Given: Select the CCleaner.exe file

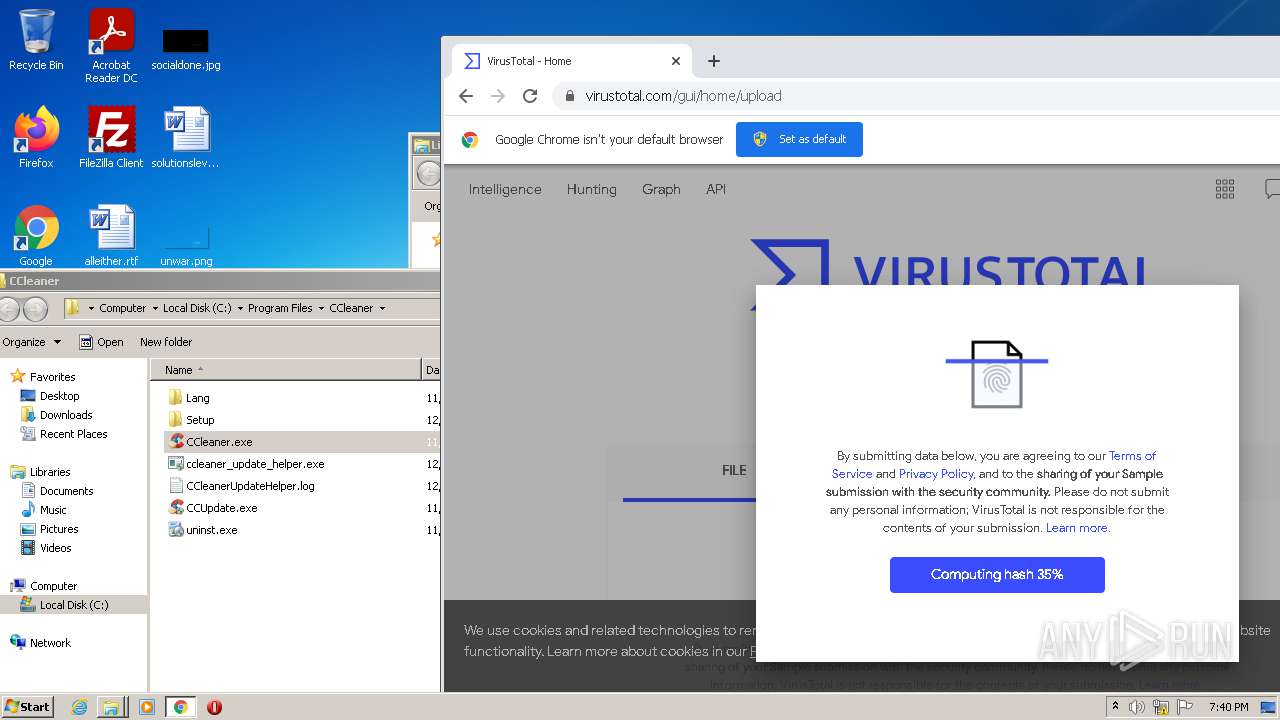Looking at the screenshot, I should click(x=211, y=442).
